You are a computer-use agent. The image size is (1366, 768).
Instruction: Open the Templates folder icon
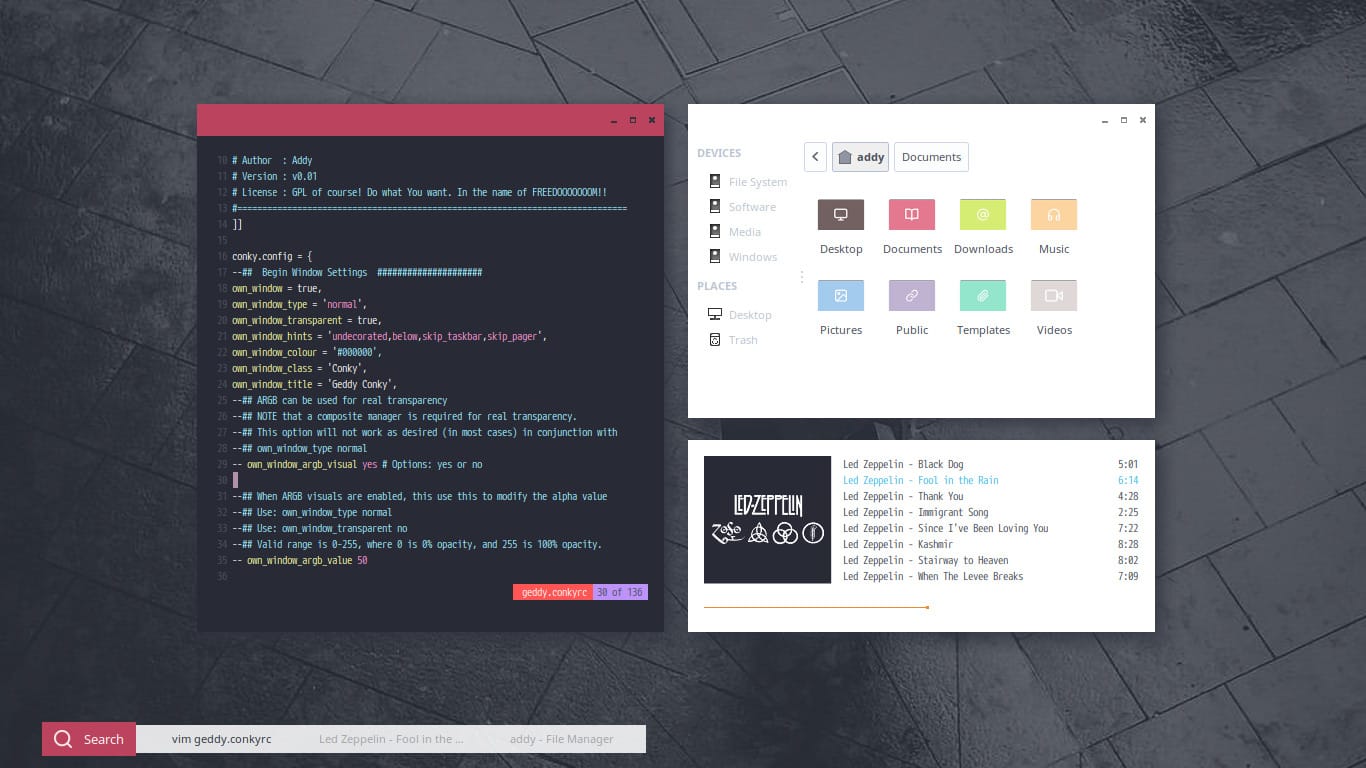tap(983, 295)
